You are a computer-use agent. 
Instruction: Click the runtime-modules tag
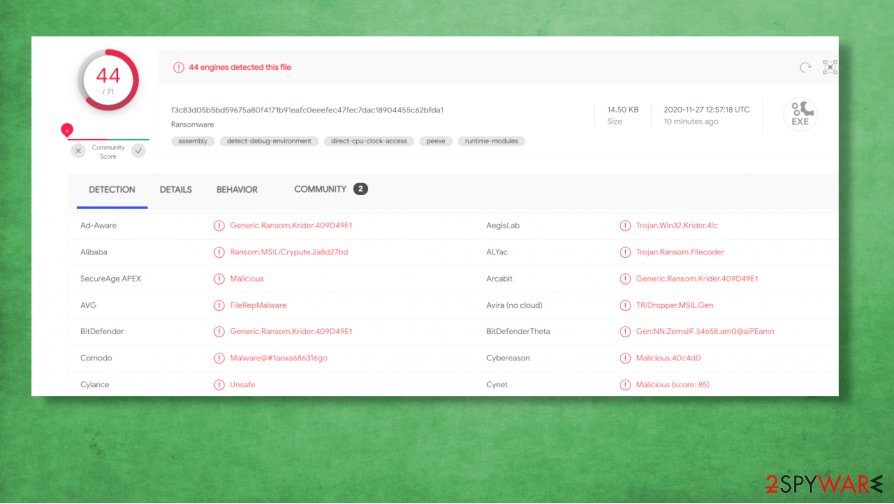coord(491,141)
